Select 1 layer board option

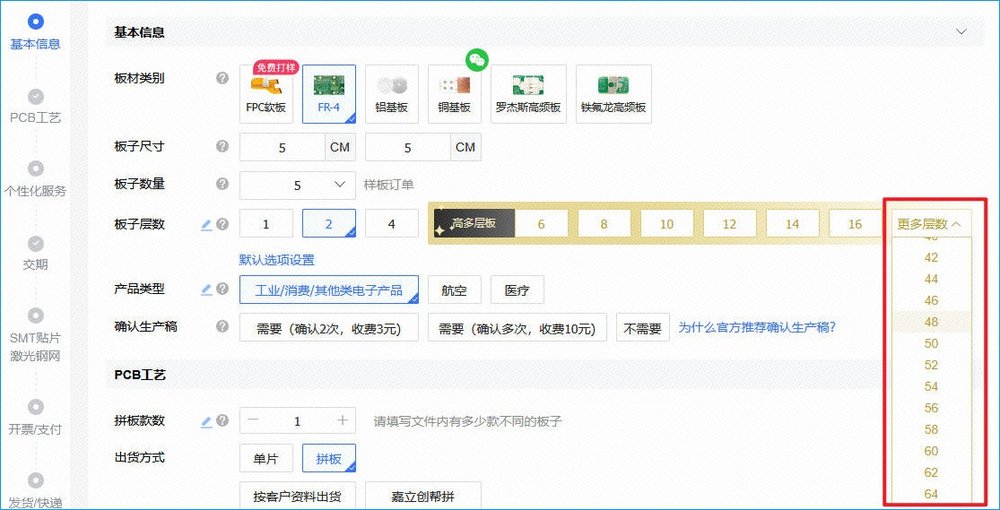(267, 224)
